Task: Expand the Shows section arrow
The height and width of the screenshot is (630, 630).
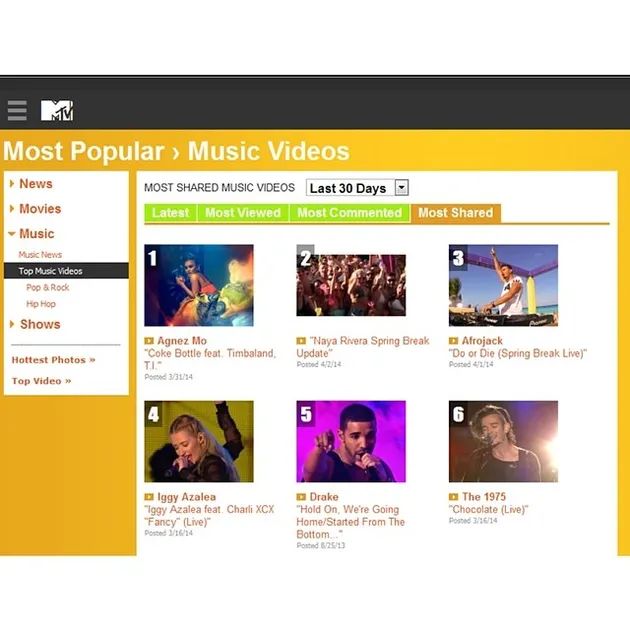Action: [x=12, y=324]
